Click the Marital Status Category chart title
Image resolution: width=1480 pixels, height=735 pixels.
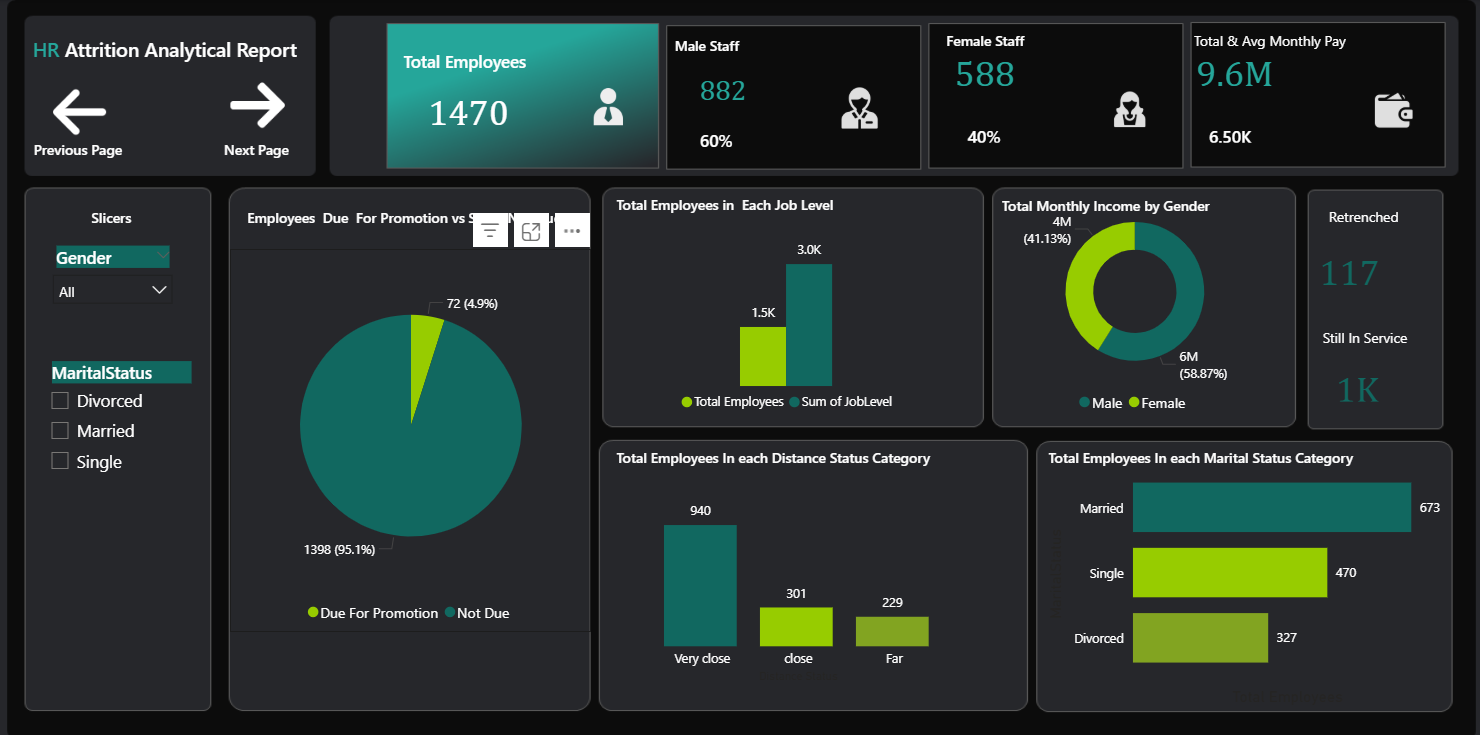[x=1201, y=458]
